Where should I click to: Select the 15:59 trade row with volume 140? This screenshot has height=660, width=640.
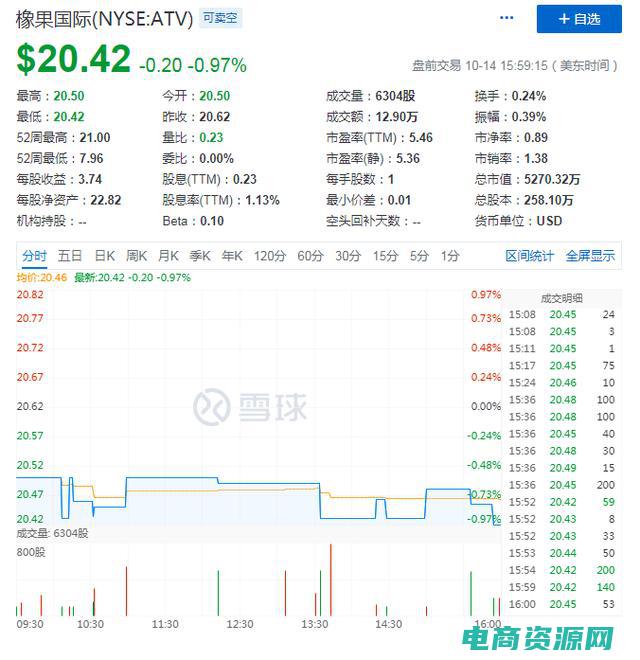[x=562, y=587]
